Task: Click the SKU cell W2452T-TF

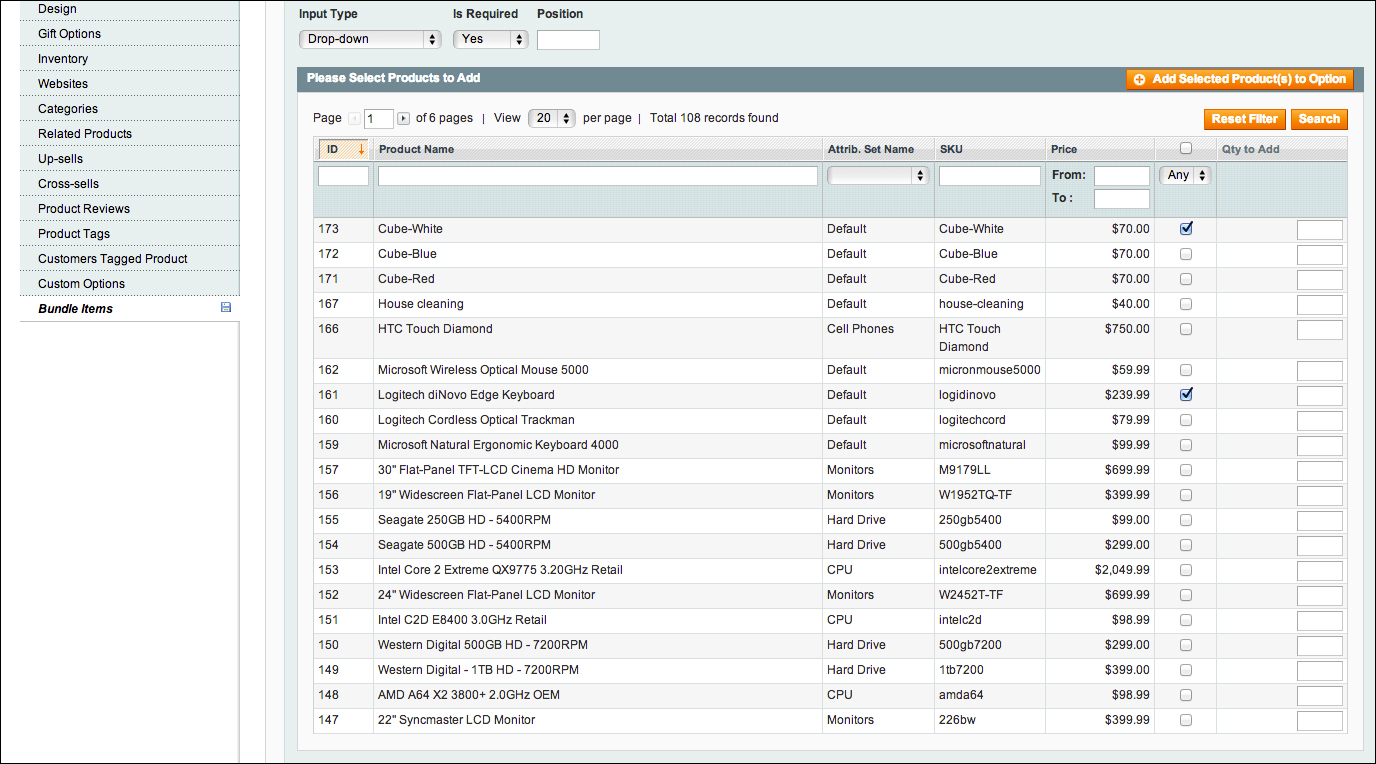Action: tap(971, 595)
